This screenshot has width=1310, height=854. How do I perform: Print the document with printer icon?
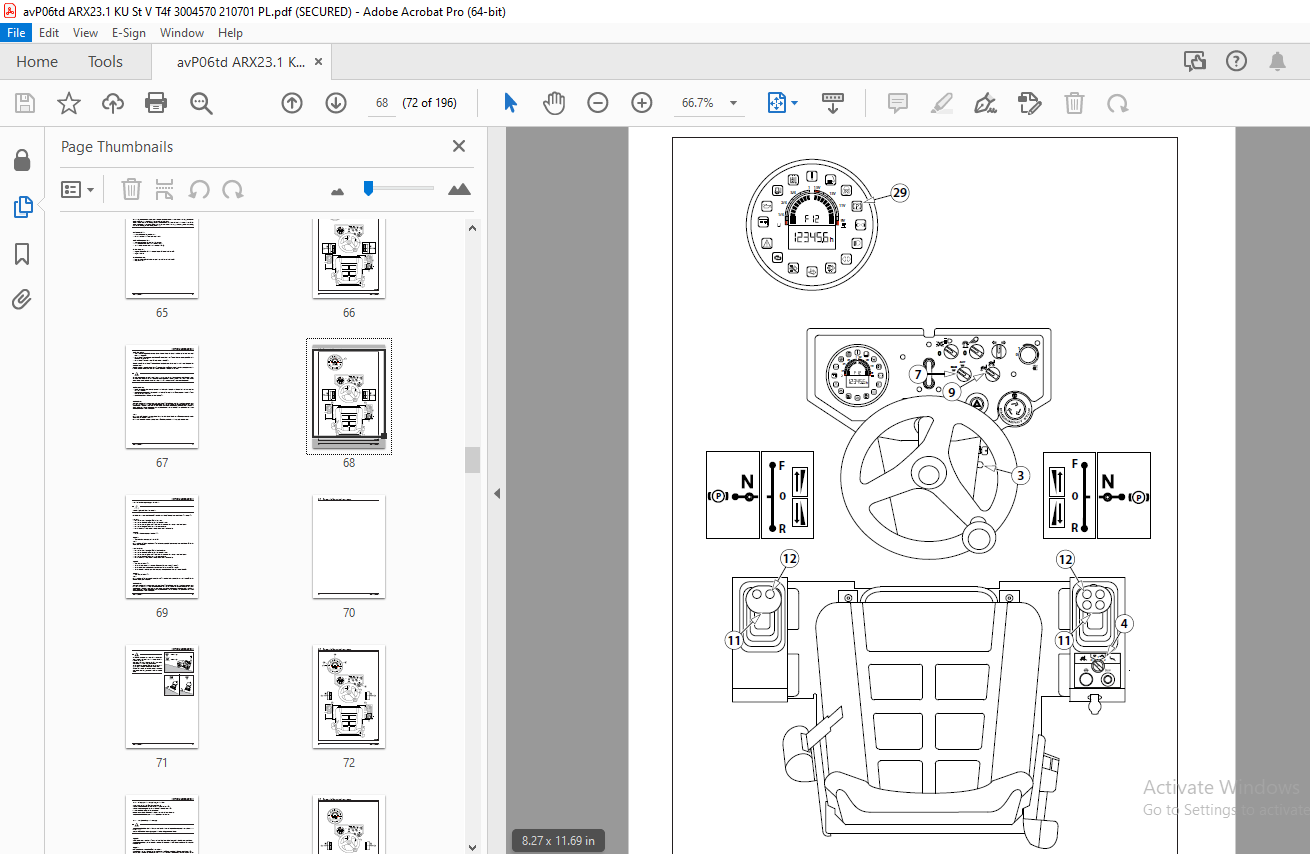pyautogui.click(x=156, y=103)
